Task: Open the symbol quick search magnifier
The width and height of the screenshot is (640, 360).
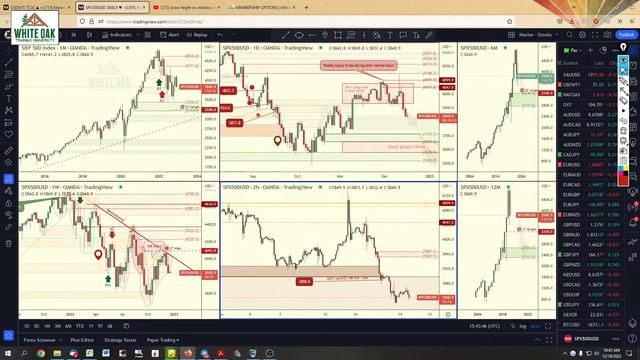Action: pyautogui.click(x=569, y=35)
